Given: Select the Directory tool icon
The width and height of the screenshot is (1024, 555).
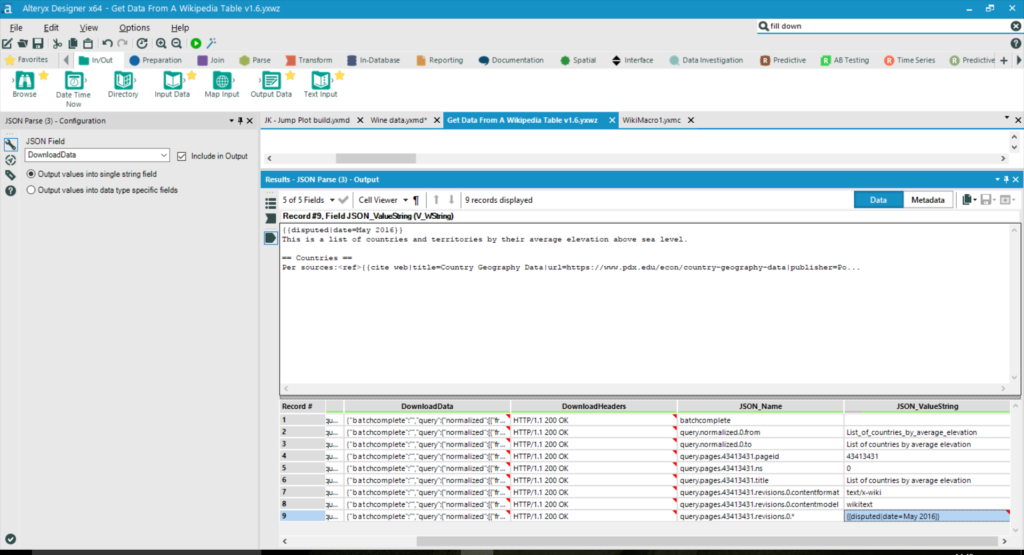Looking at the screenshot, I should click(123, 80).
